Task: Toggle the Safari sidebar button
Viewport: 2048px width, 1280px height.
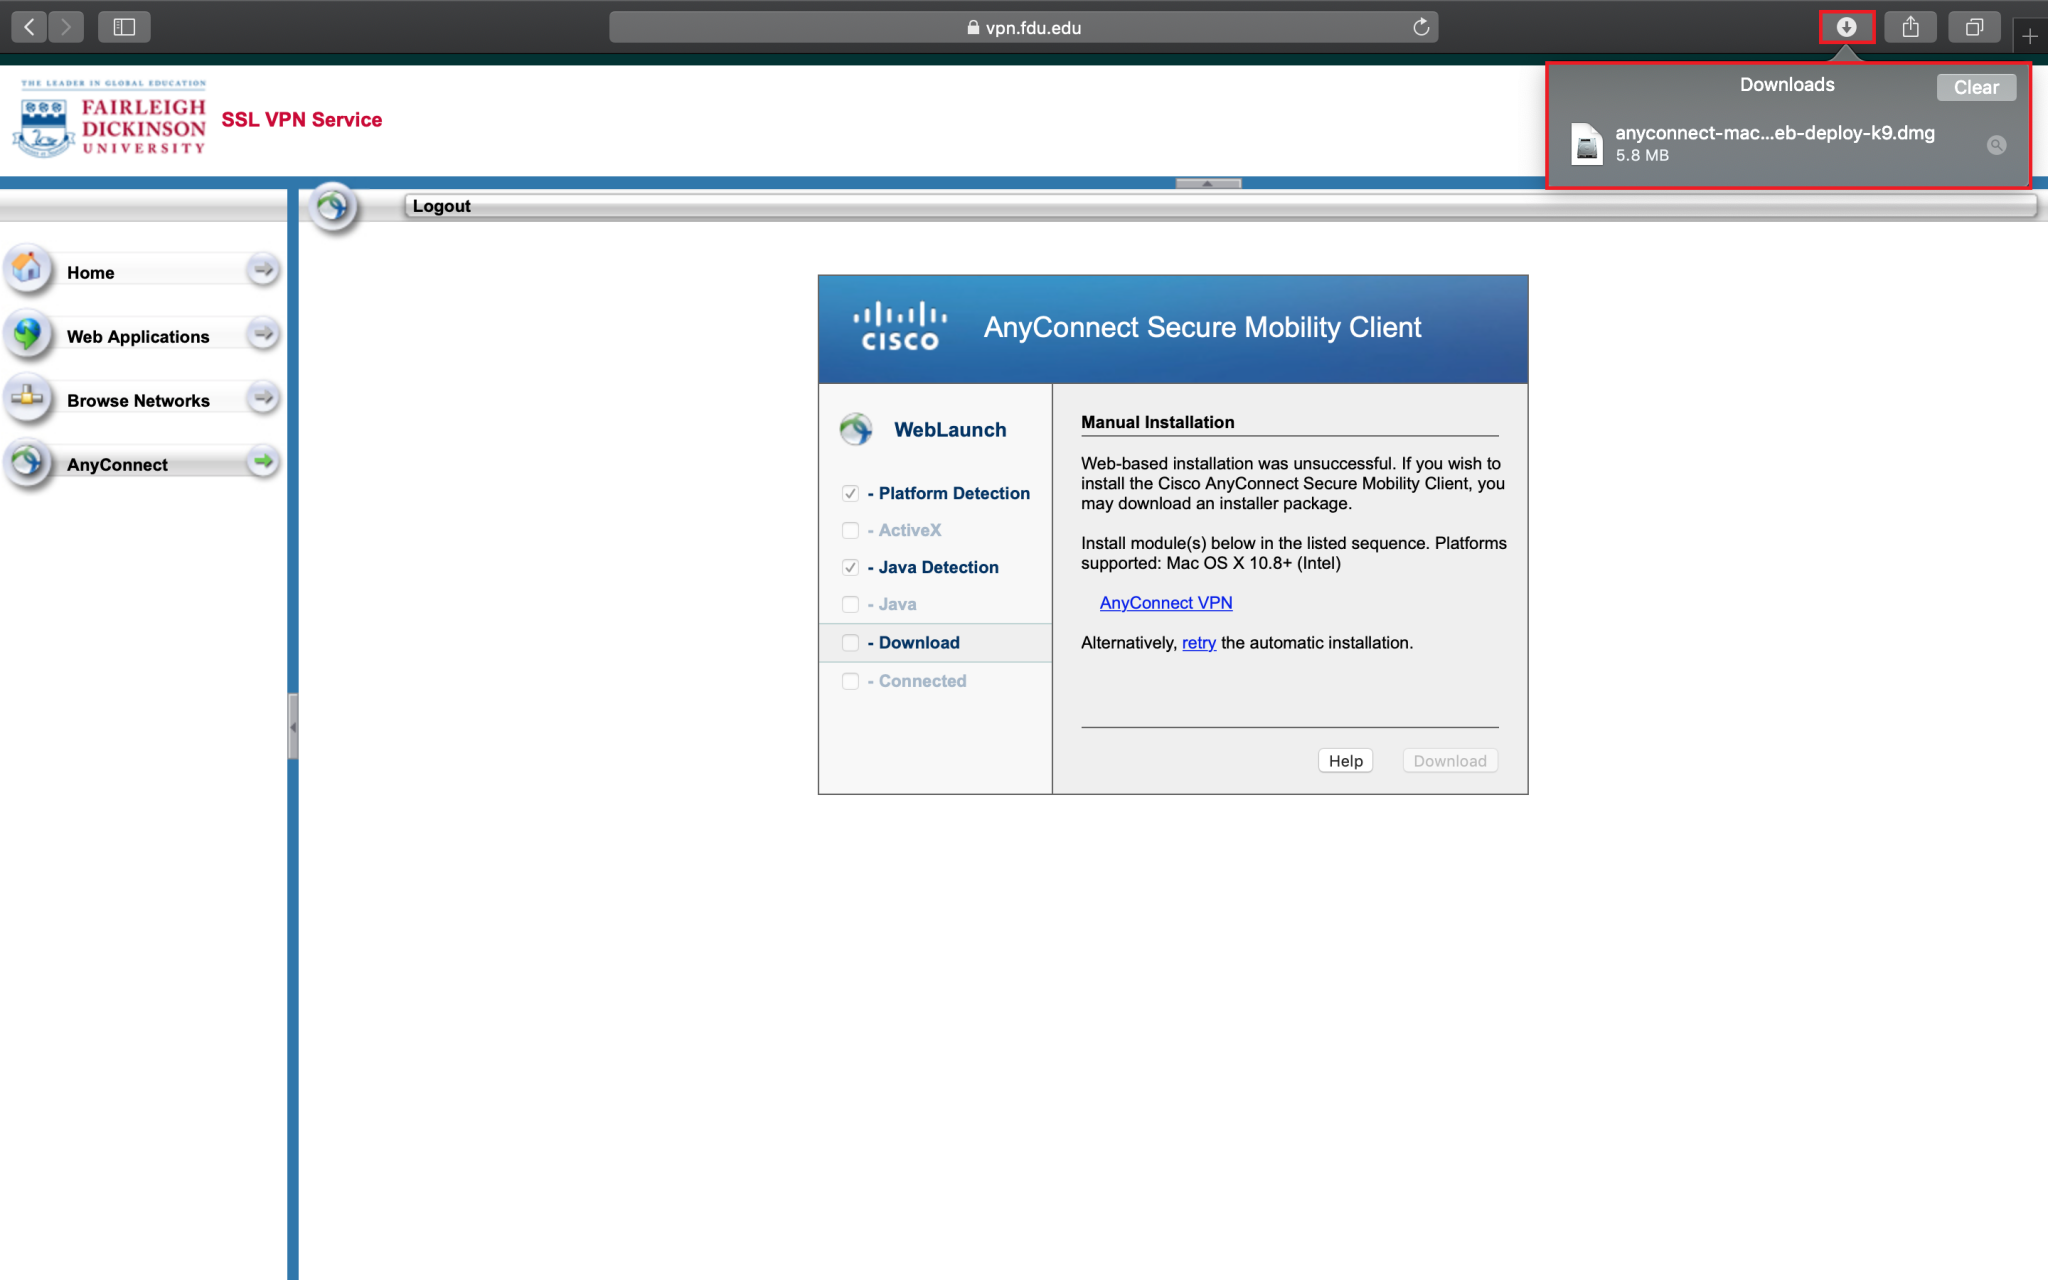Action: point(124,27)
